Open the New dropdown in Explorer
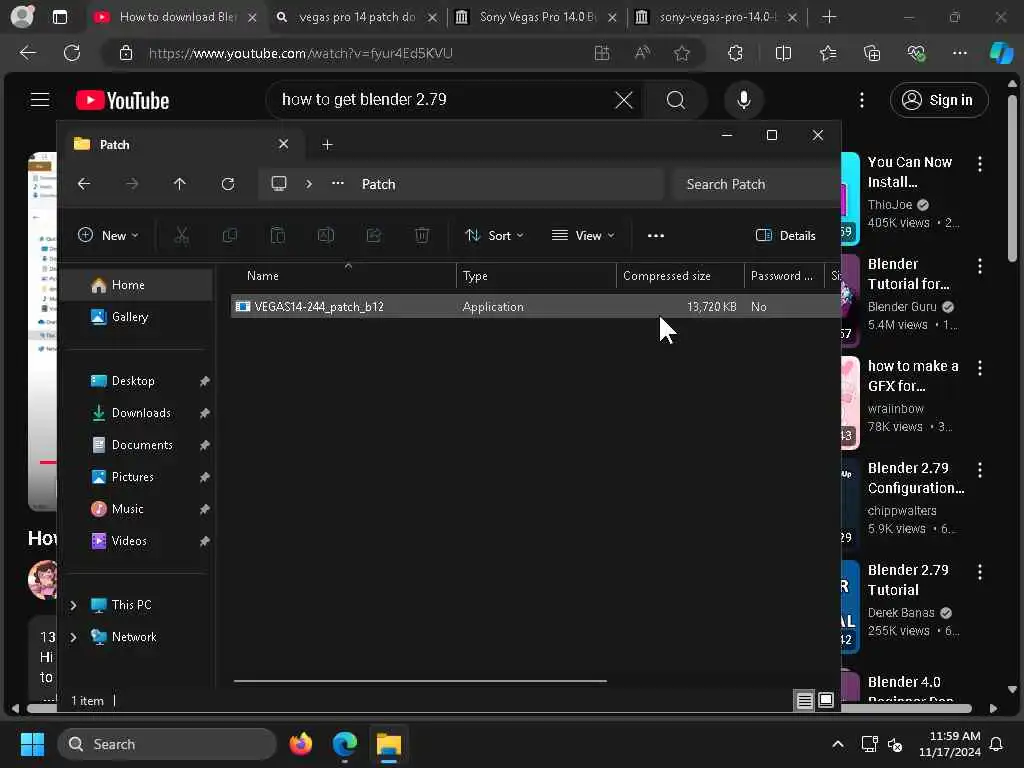The height and width of the screenshot is (768, 1024). coord(108,236)
